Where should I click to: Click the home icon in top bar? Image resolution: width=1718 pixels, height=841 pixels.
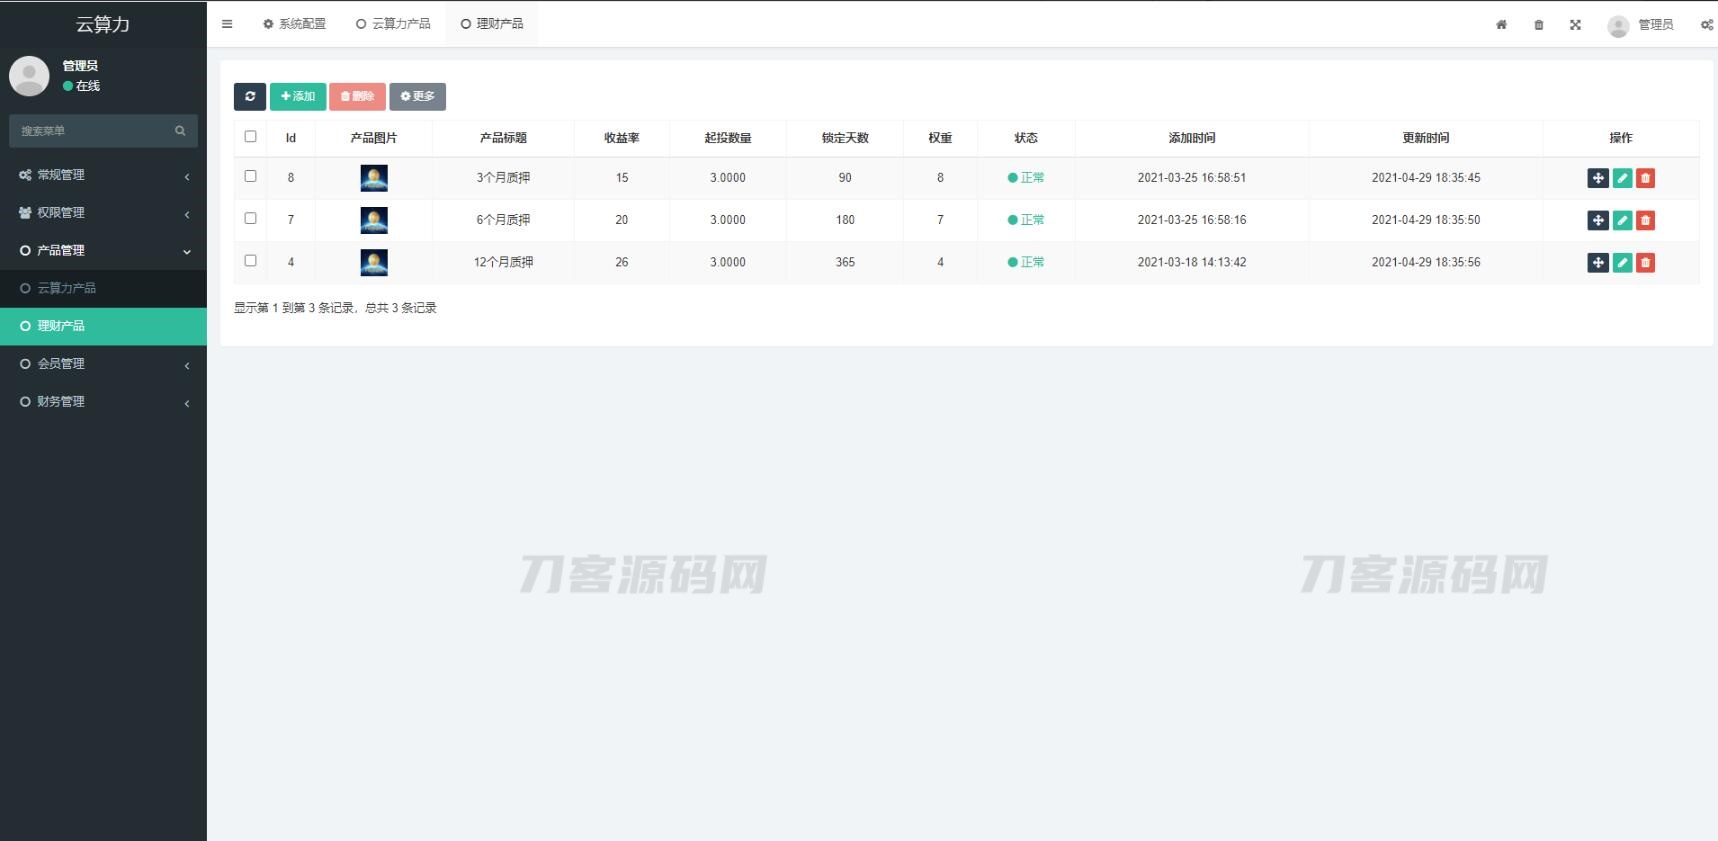[x=1501, y=25]
